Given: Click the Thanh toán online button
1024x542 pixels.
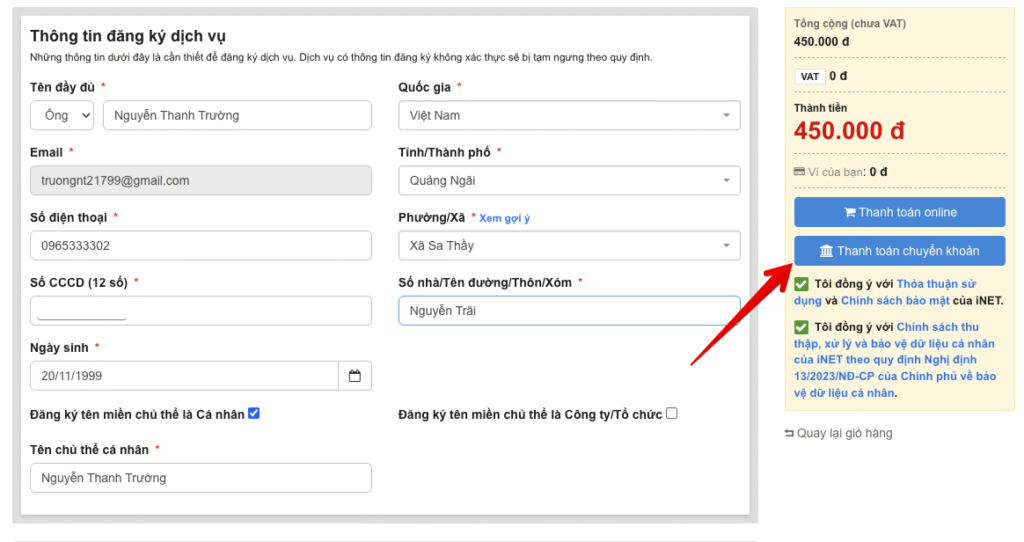Looking at the screenshot, I should pyautogui.click(x=899, y=212).
